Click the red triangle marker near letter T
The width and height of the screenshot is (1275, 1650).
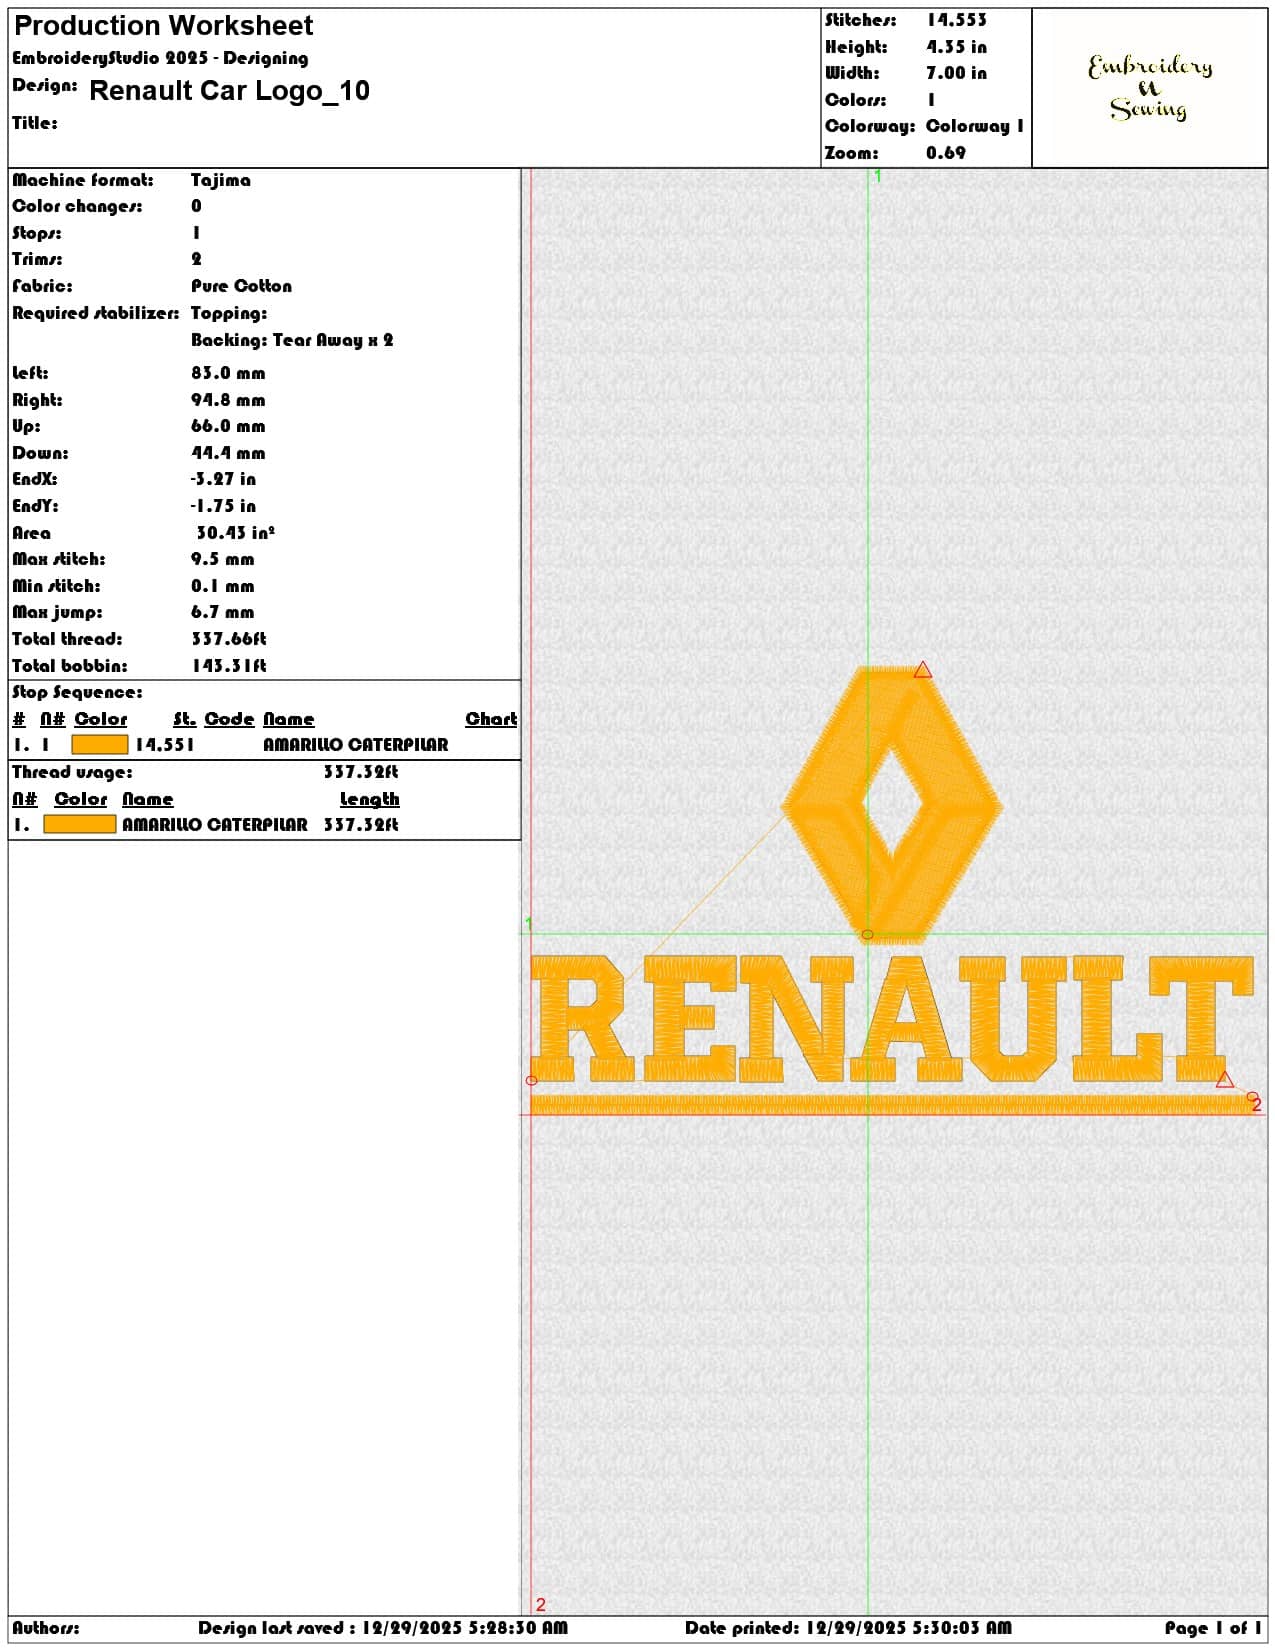coord(1225,1079)
